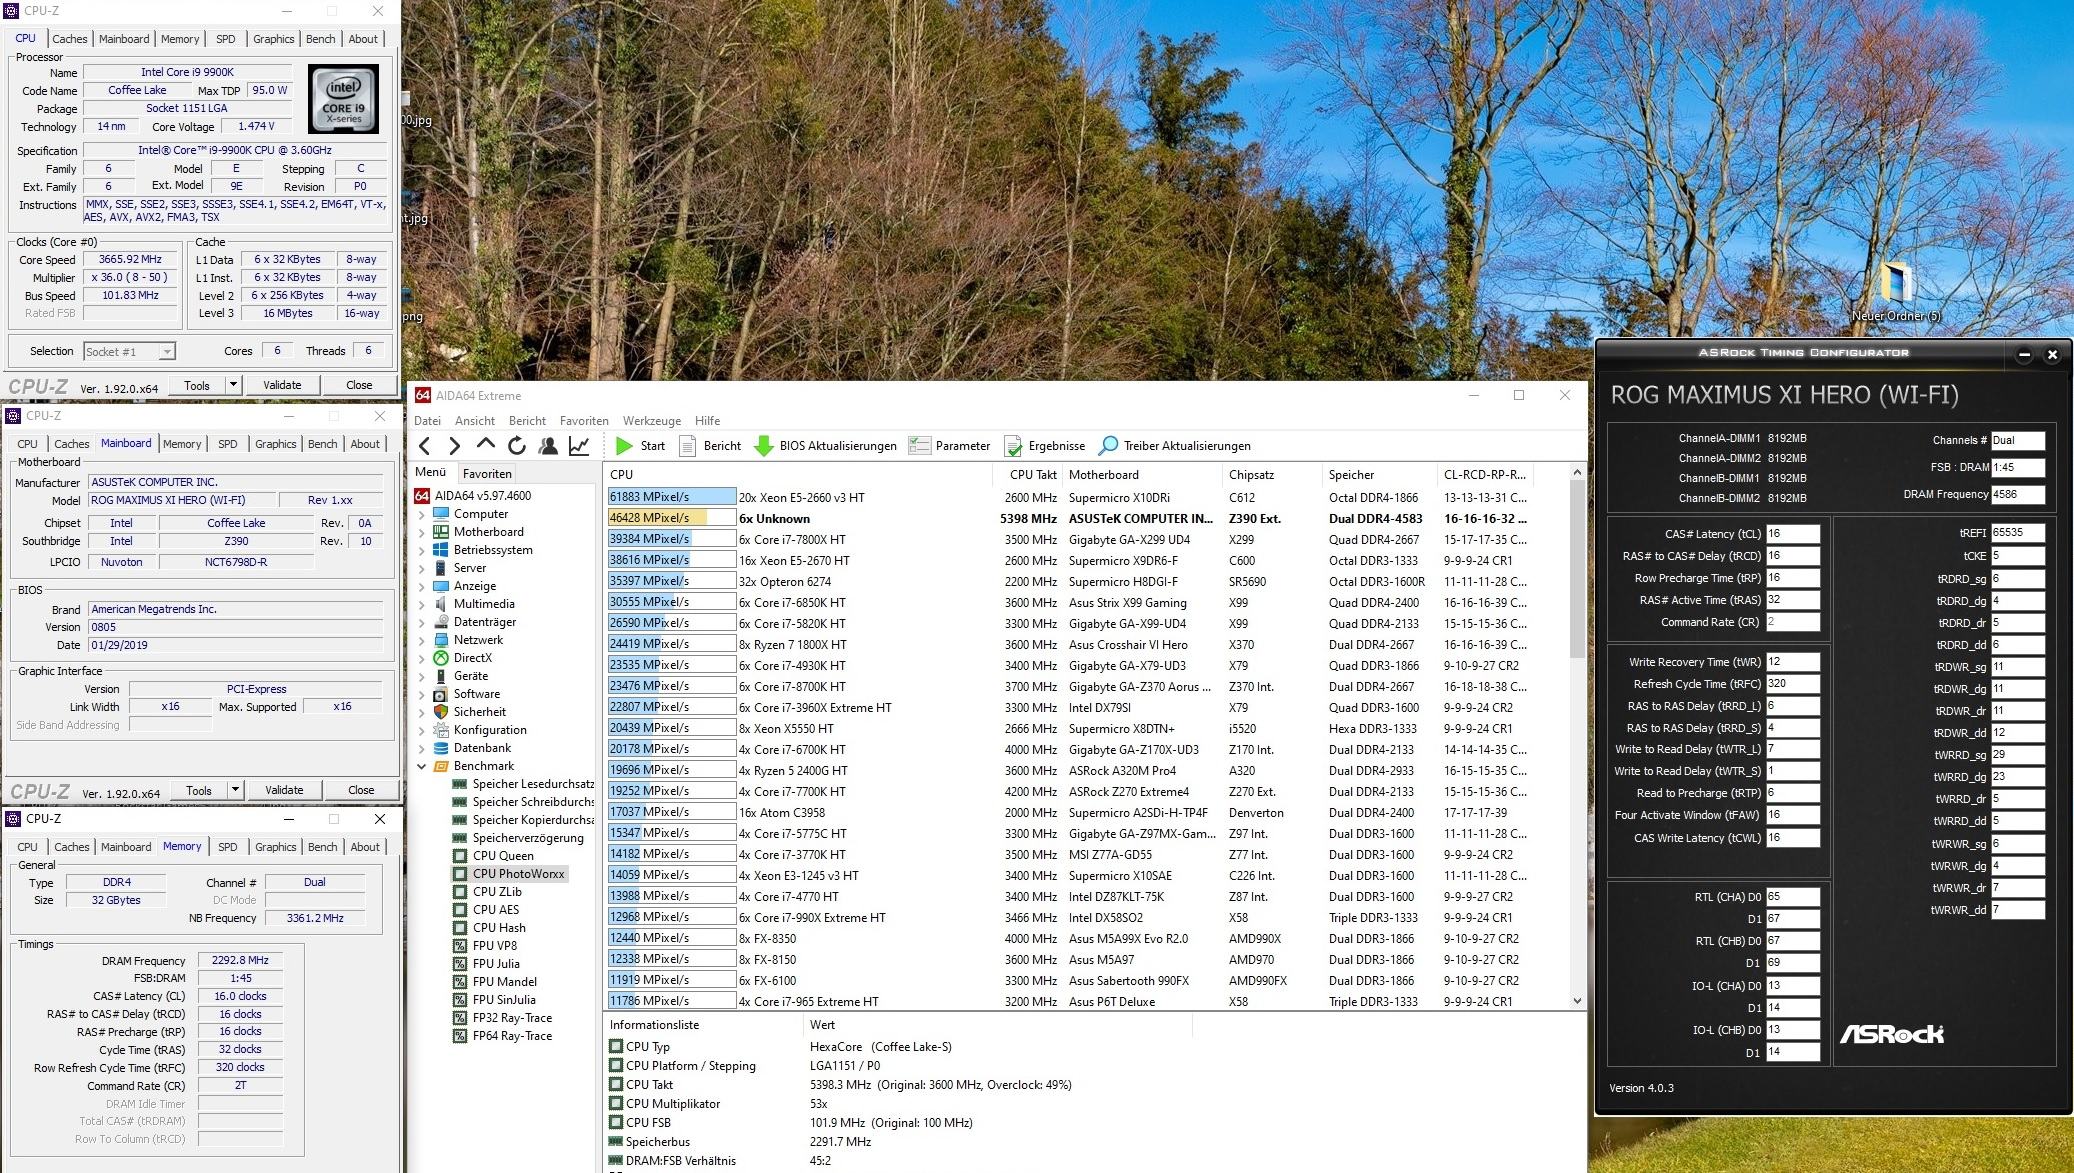Screen dimensions: 2074x1173
Task: Open Ergebnisse results toolbar item
Action: pyautogui.click(x=1044, y=446)
